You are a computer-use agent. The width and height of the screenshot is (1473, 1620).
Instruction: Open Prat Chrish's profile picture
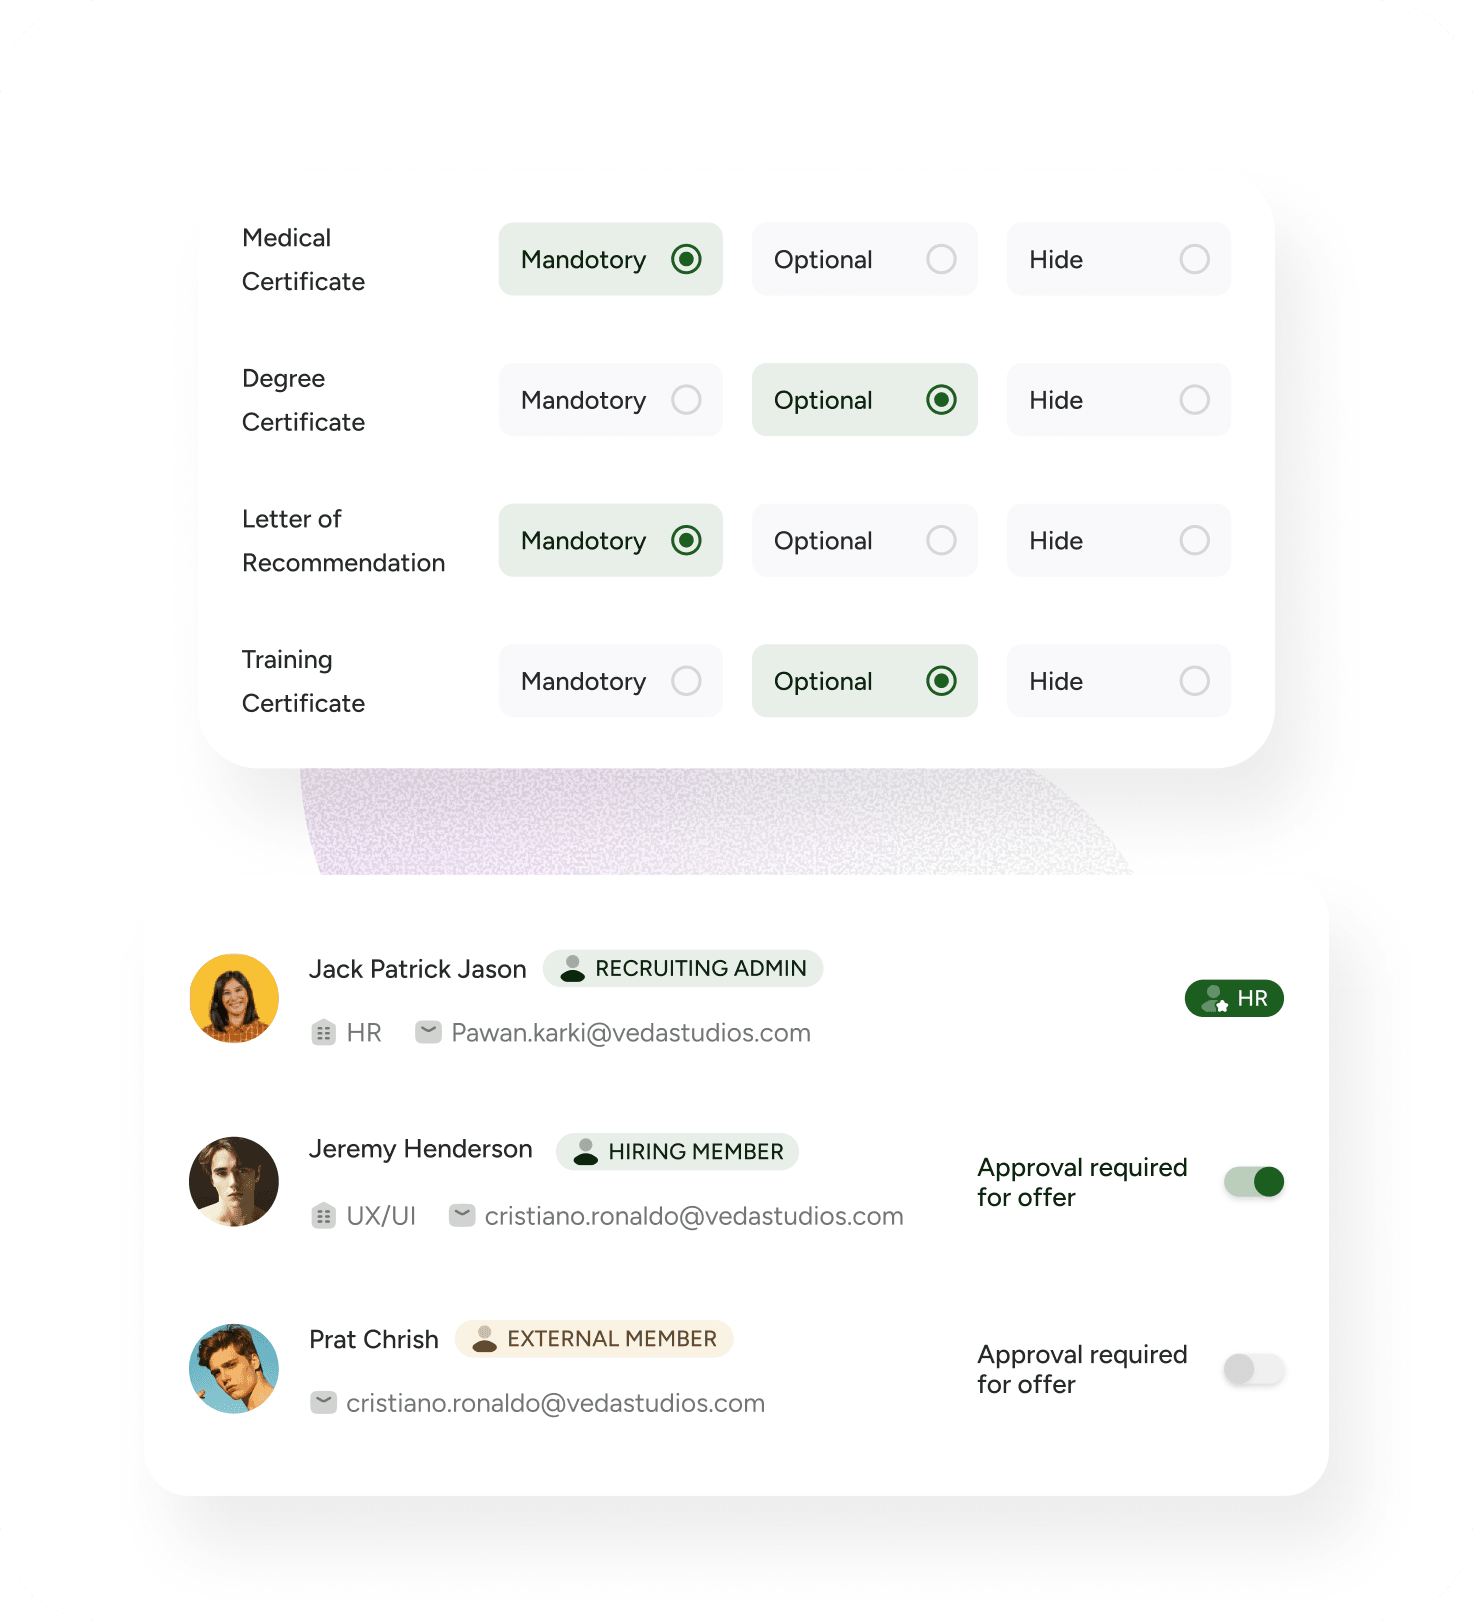[x=234, y=1369]
